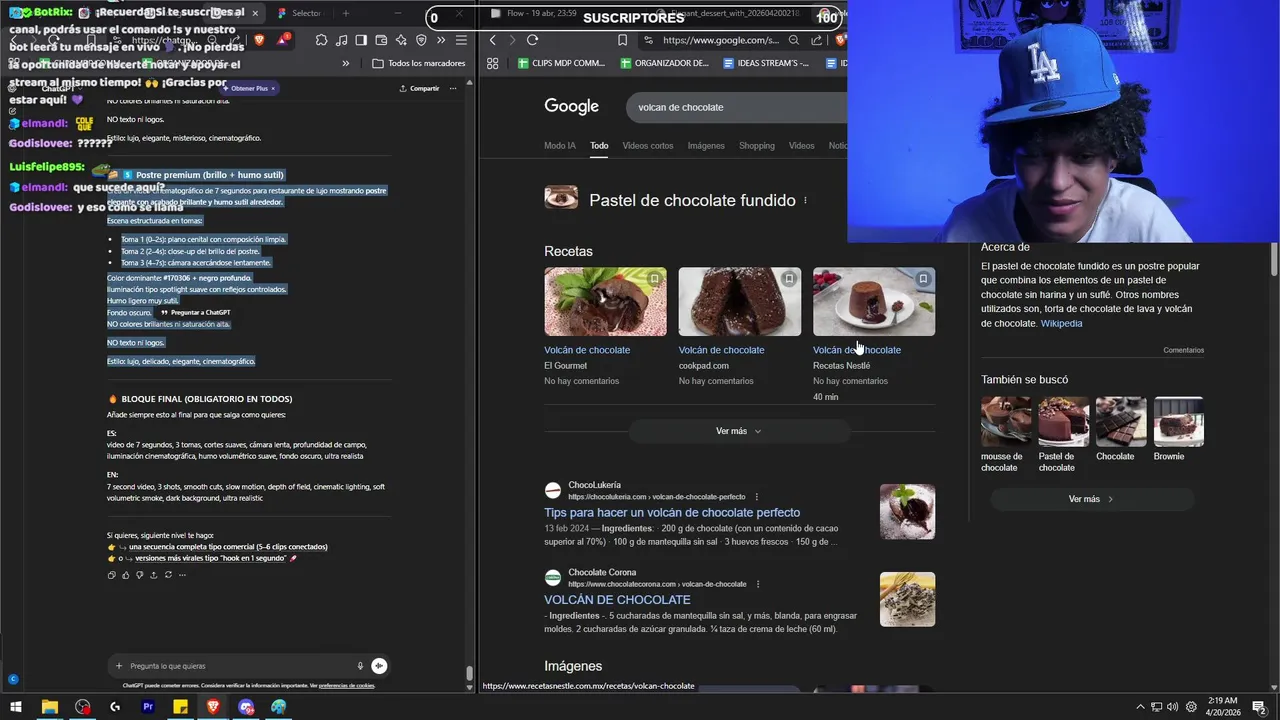1280x720 pixels.
Task: Open Brave Leo AI sparkle icon
Action: pos(401,40)
